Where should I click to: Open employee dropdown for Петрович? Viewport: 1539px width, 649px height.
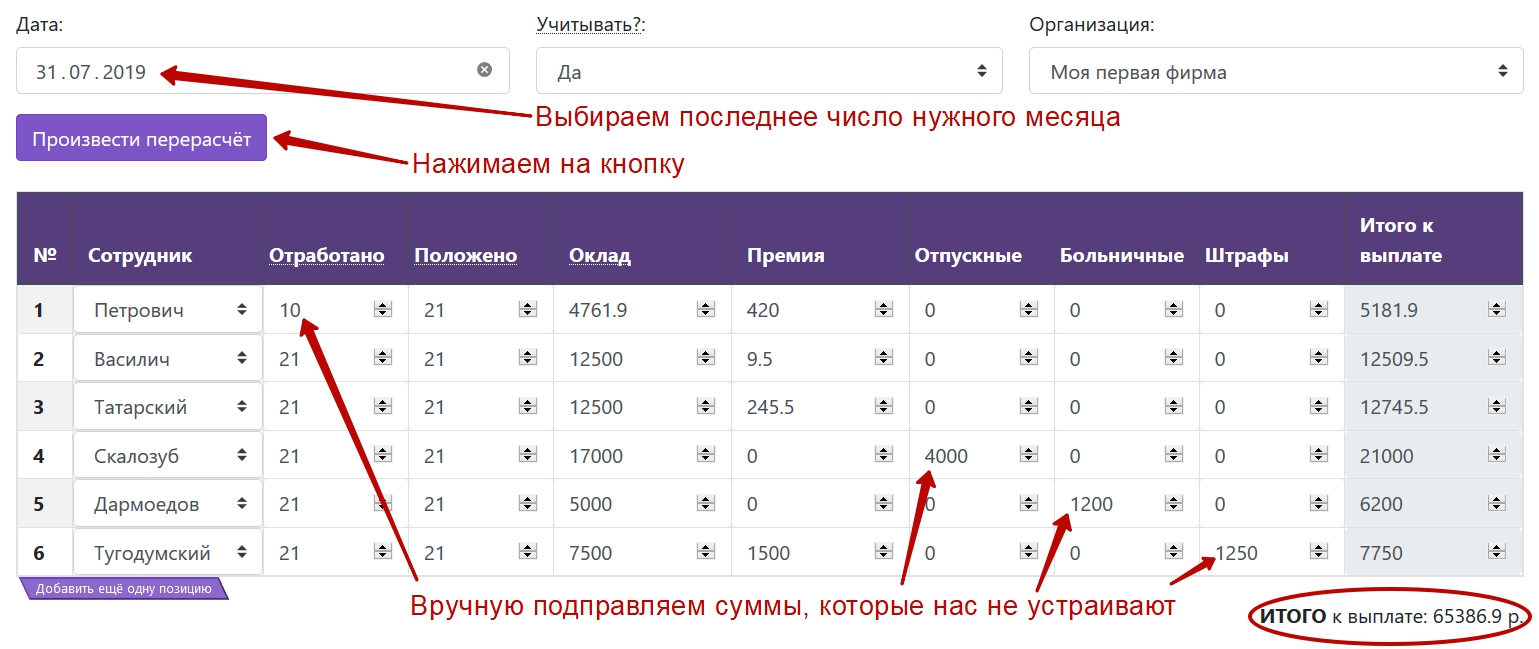(x=168, y=310)
